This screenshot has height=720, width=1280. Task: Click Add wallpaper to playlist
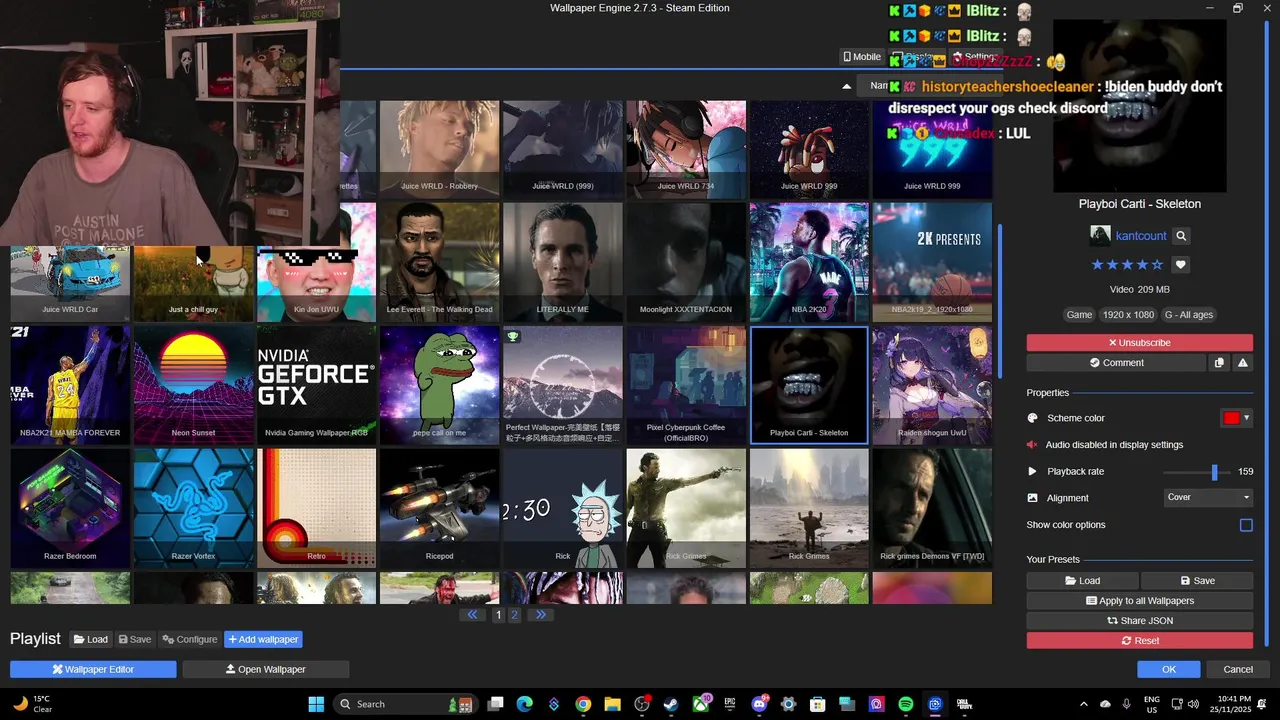point(264,640)
